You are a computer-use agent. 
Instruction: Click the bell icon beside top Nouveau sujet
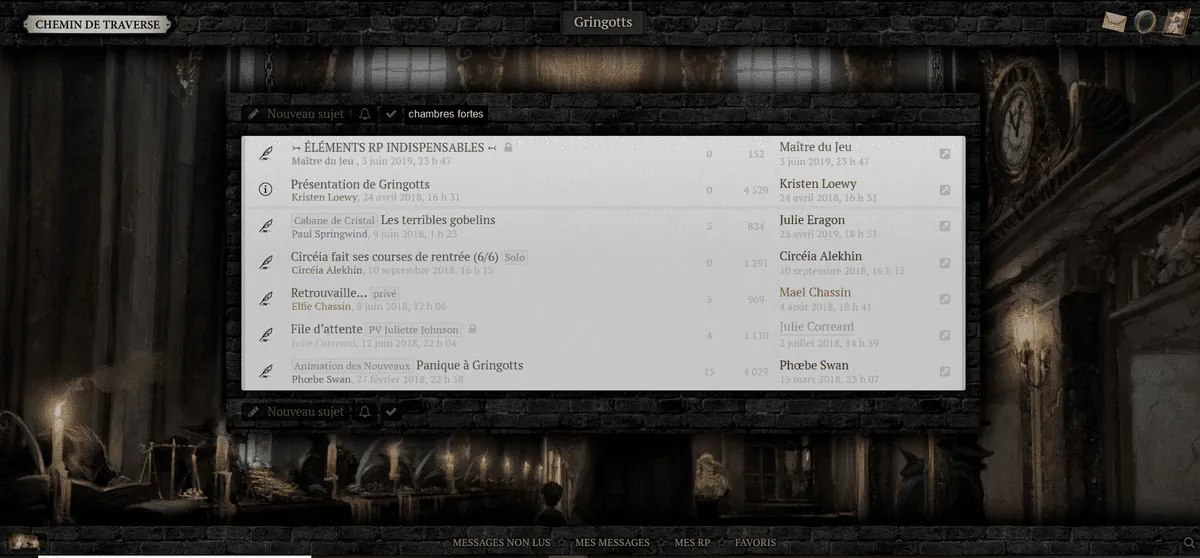coord(365,114)
